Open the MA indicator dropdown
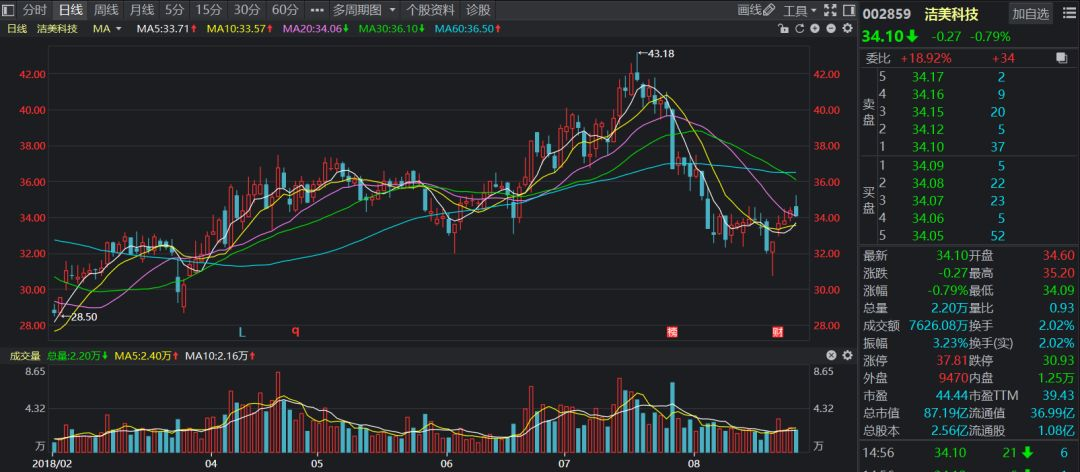The height and width of the screenshot is (472, 1080). tap(107, 28)
